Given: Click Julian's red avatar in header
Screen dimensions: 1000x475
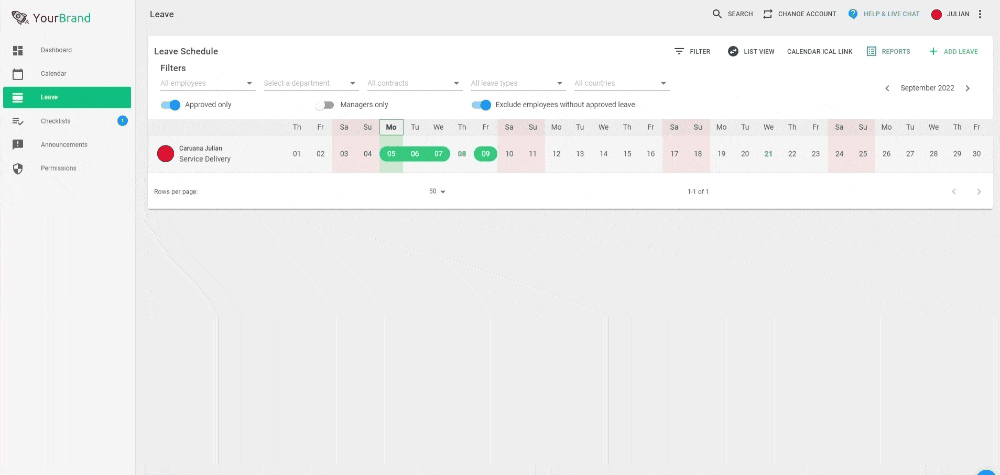Looking at the screenshot, I should coord(936,14).
